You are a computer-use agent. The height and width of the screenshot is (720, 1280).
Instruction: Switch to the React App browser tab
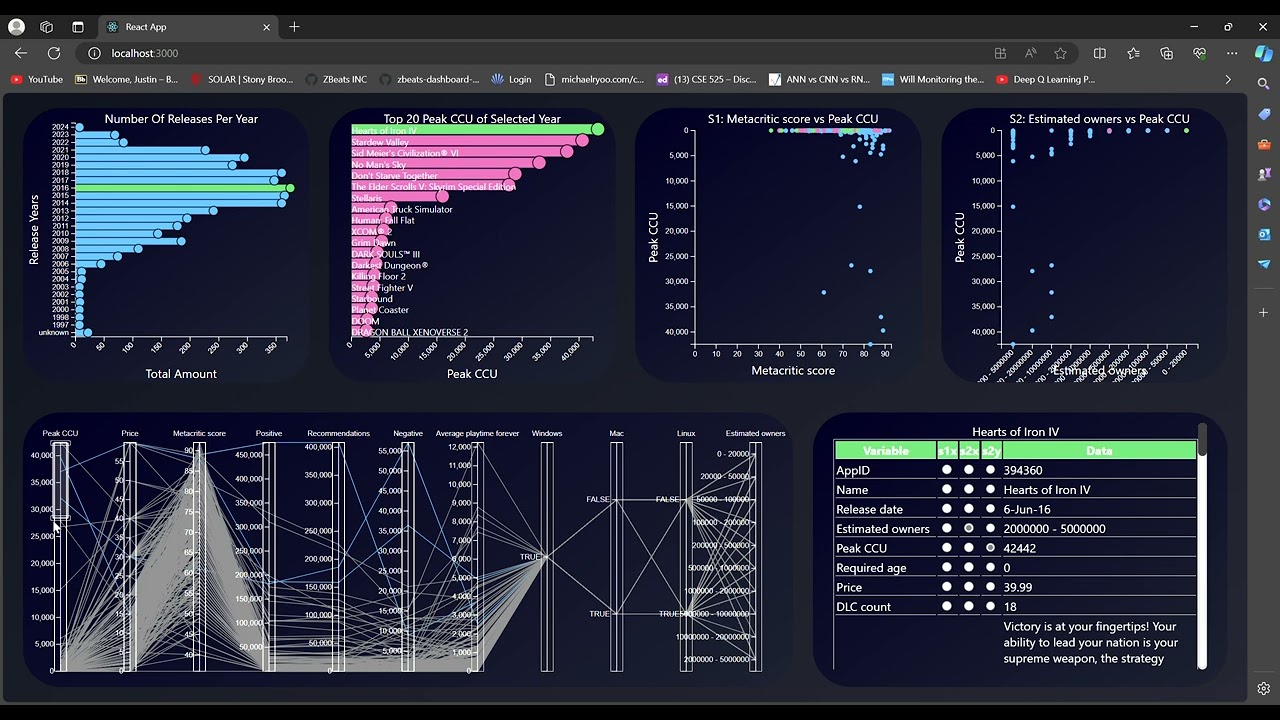tap(188, 27)
